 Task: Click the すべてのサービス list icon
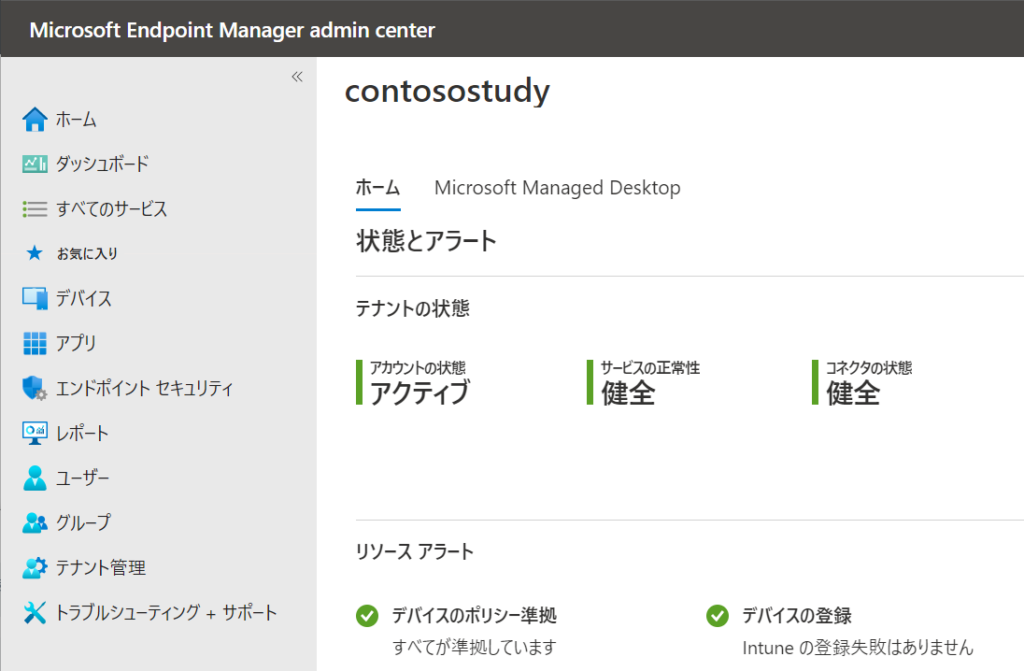click(35, 209)
